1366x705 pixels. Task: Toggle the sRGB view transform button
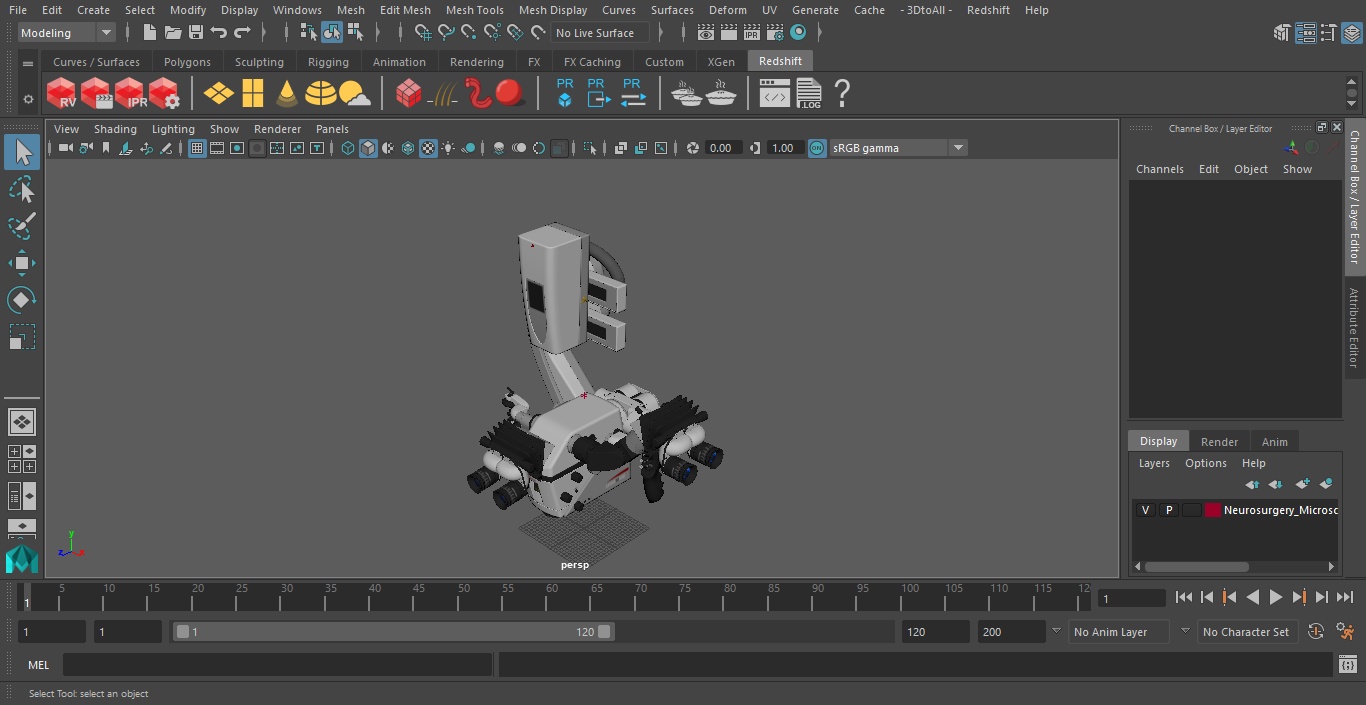pyautogui.click(x=817, y=148)
